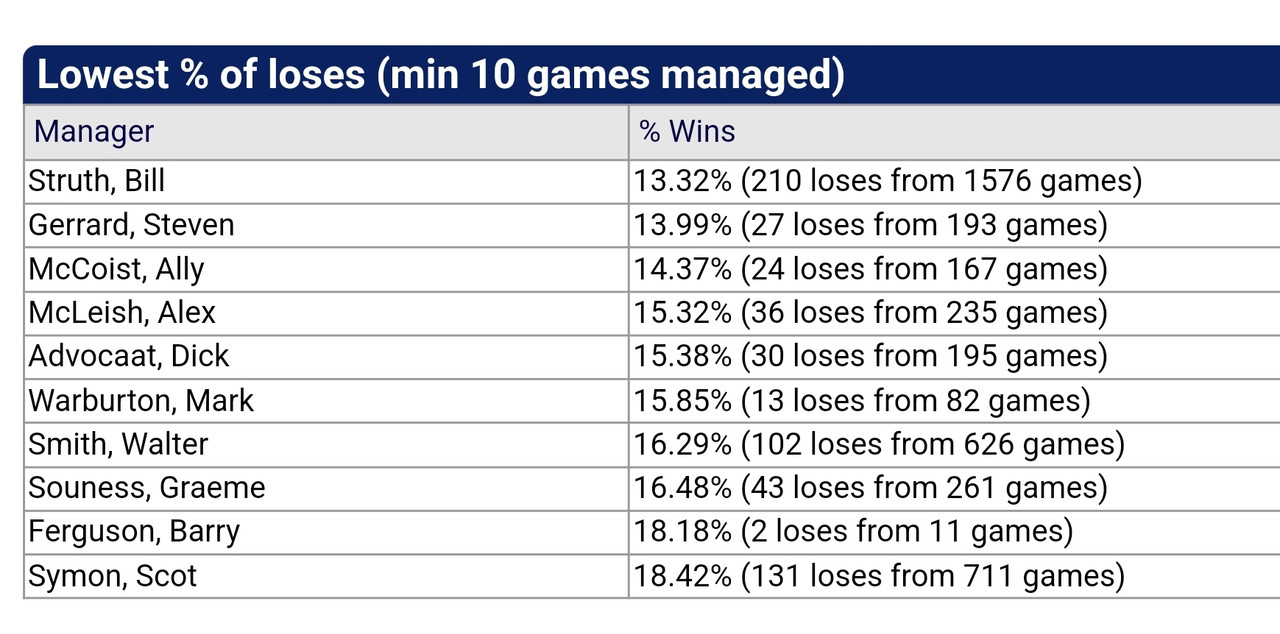The width and height of the screenshot is (1280, 634).
Task: Open the Symon, Scot manager entry
Action: (x=113, y=576)
